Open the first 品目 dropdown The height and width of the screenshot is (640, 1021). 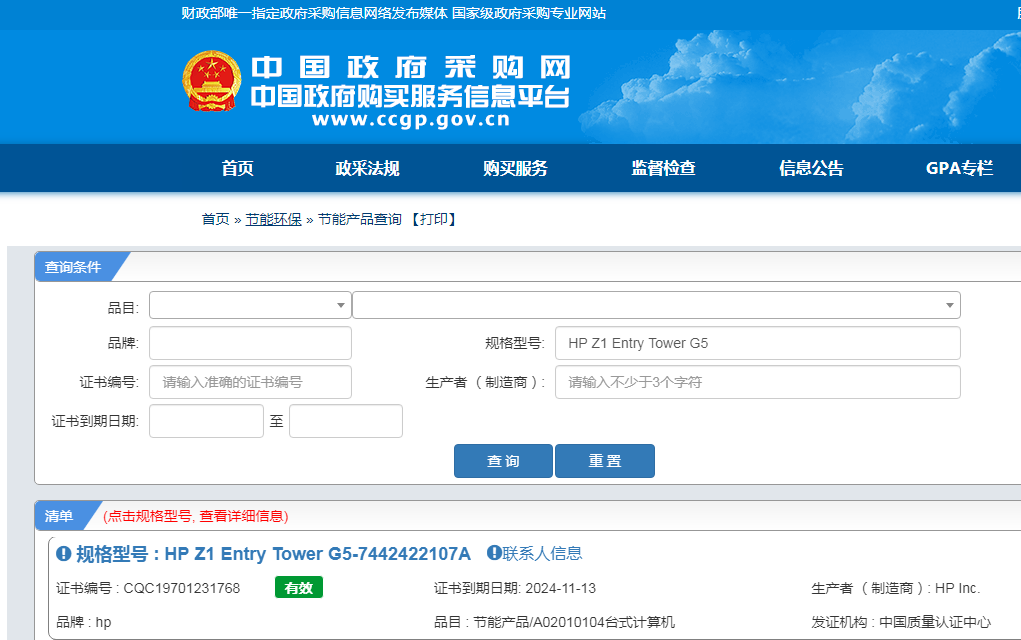(x=250, y=305)
